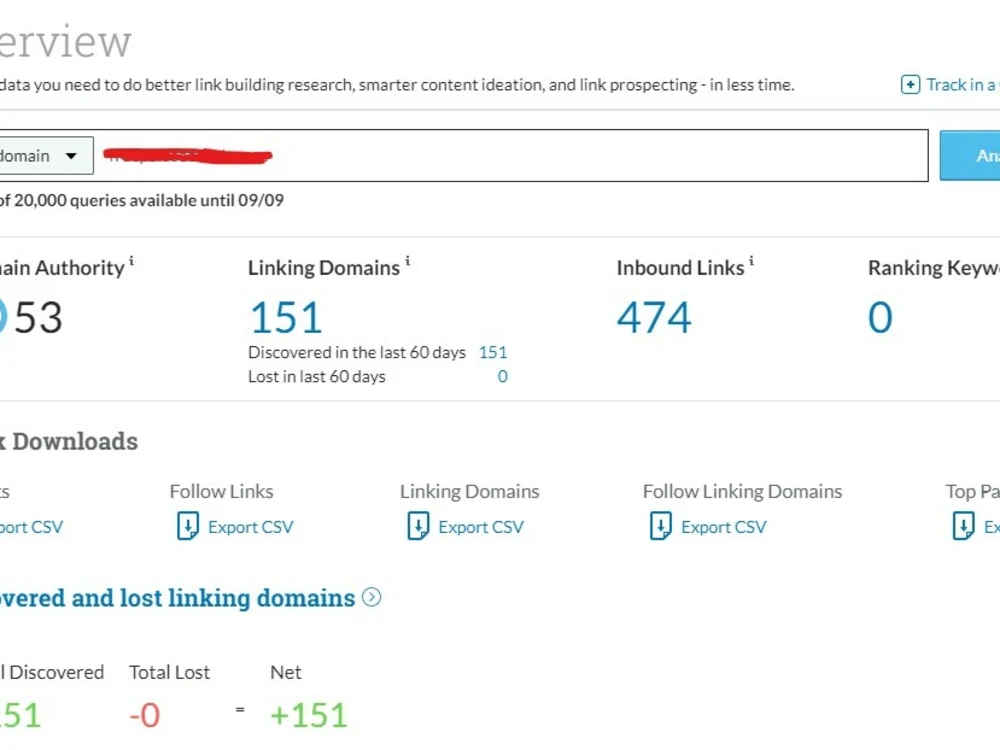Select the Follow Links label
Image resolution: width=1000 pixels, height=750 pixels.
[221, 492]
